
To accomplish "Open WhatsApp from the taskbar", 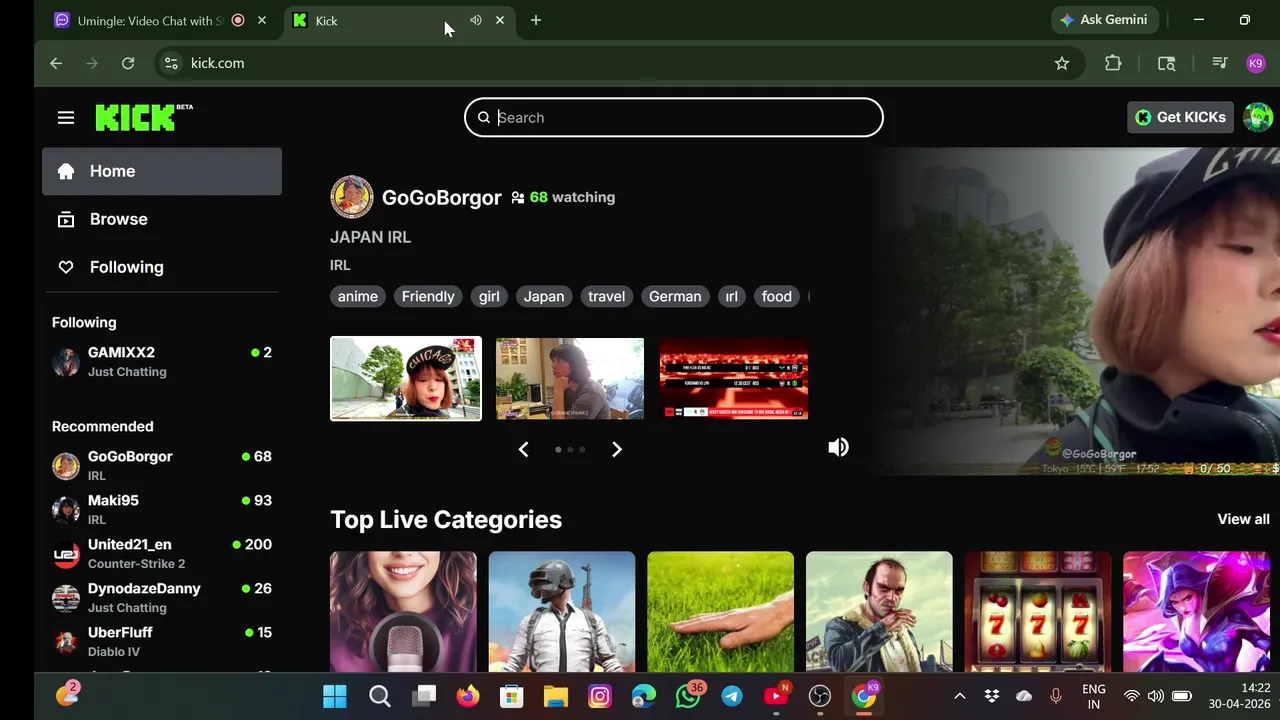I will (x=688, y=696).
